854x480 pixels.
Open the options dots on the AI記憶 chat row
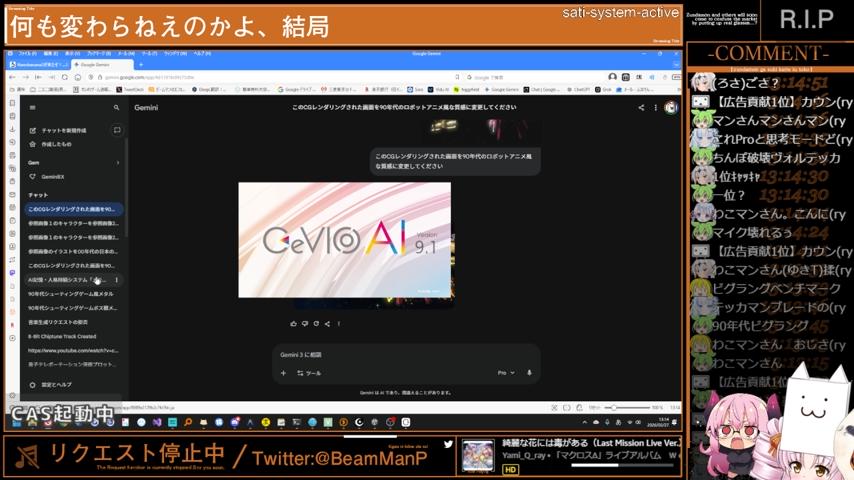pyautogui.click(x=117, y=280)
